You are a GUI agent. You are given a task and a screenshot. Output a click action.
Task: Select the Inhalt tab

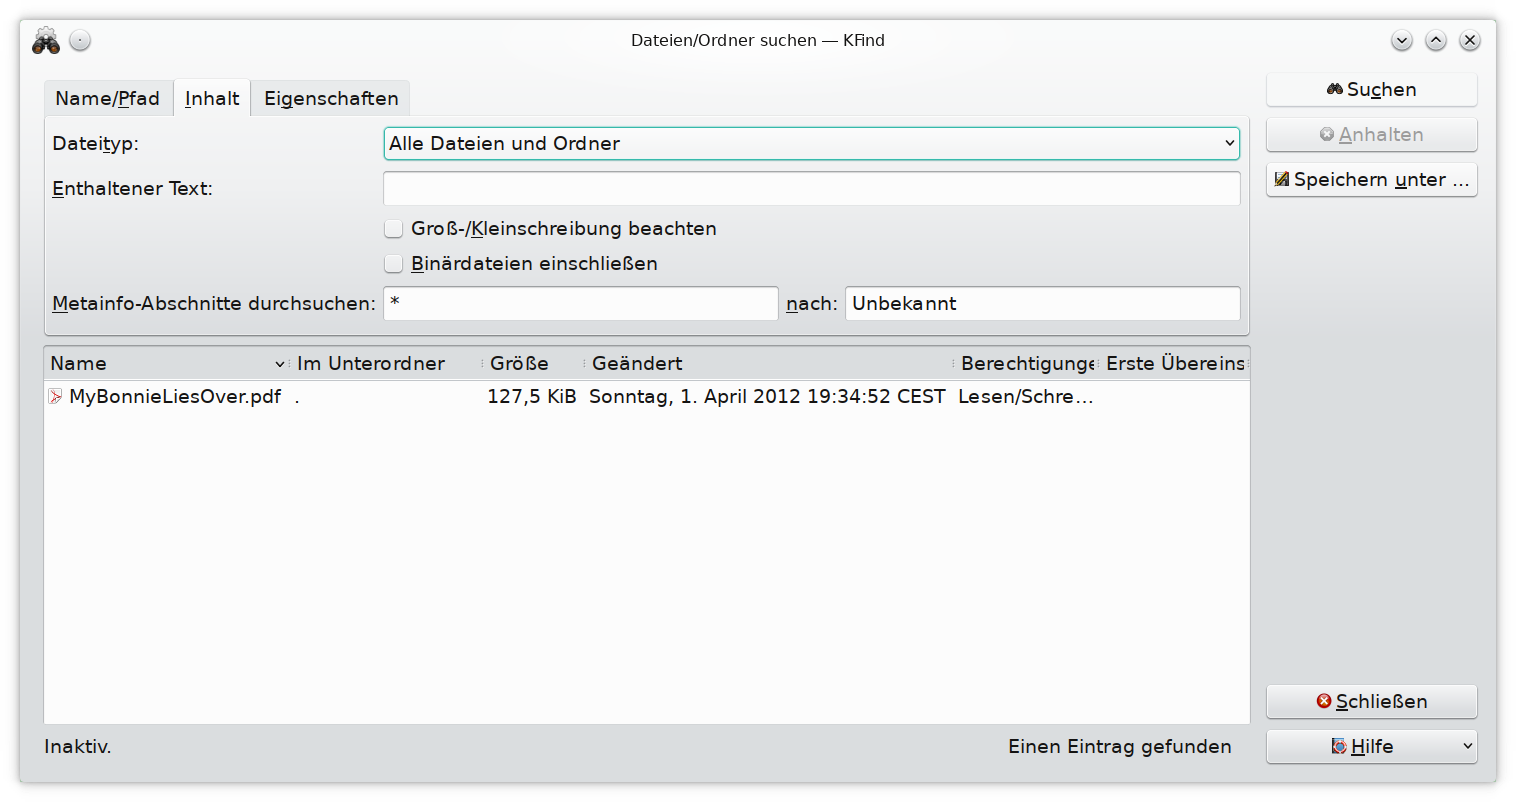212,99
